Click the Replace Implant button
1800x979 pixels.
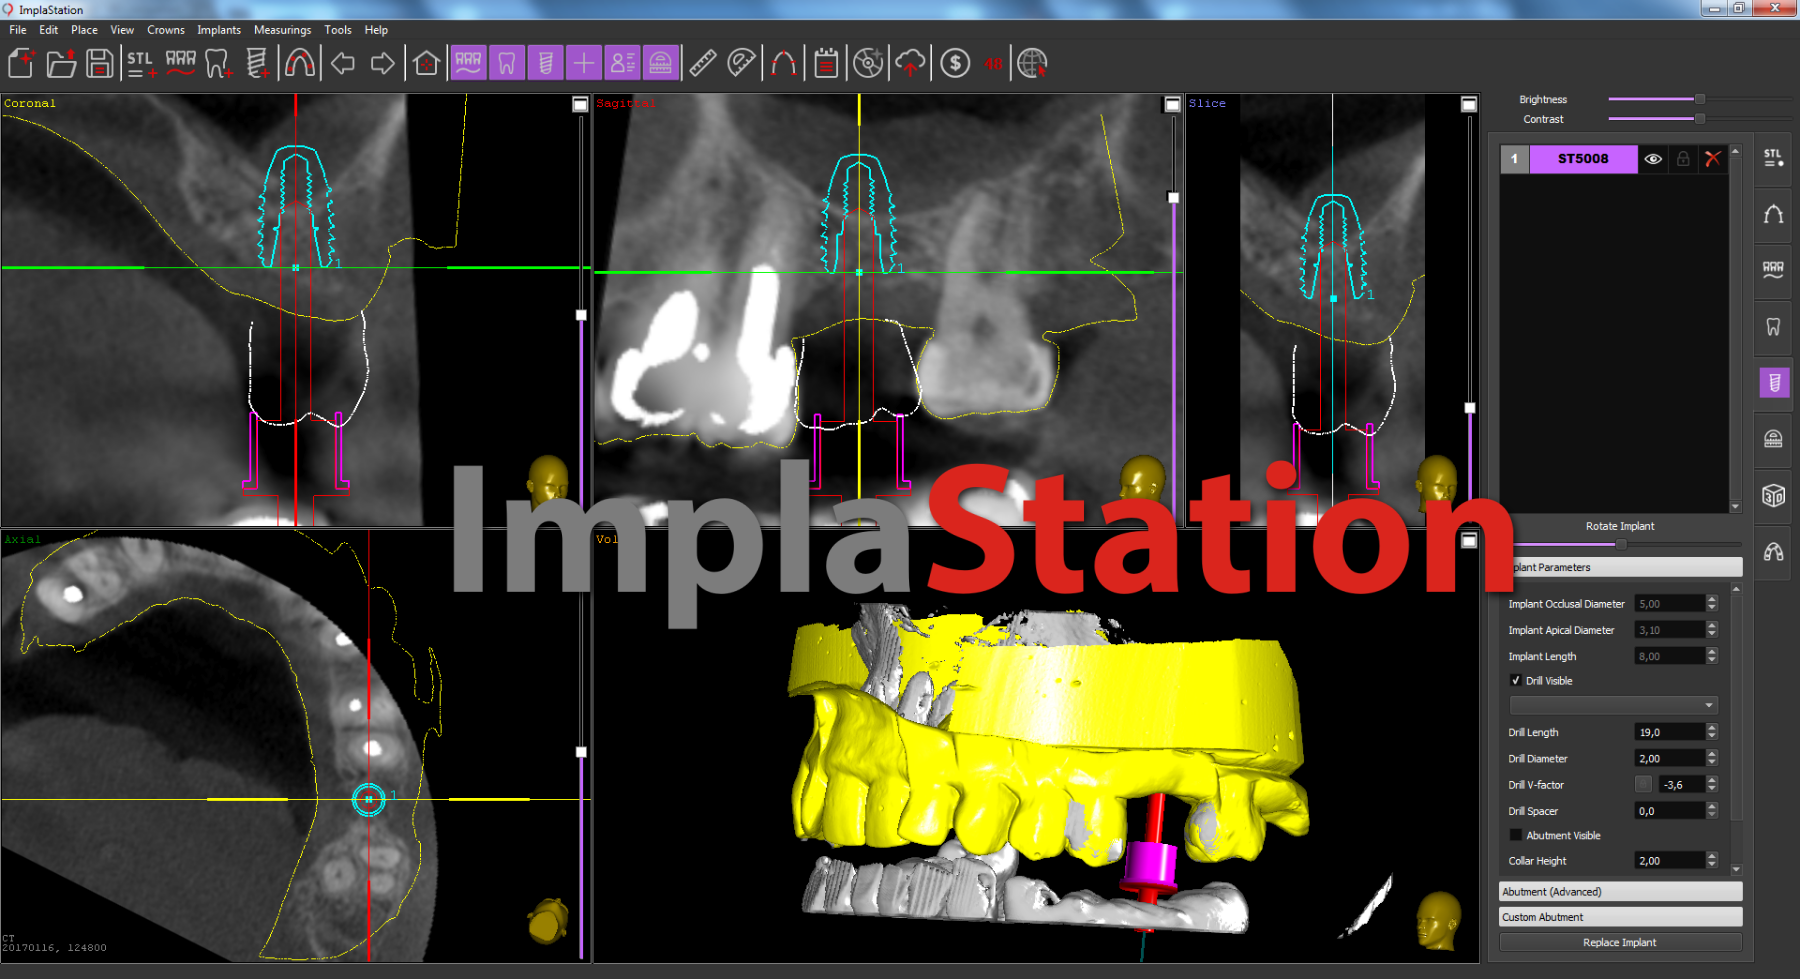[1620, 942]
